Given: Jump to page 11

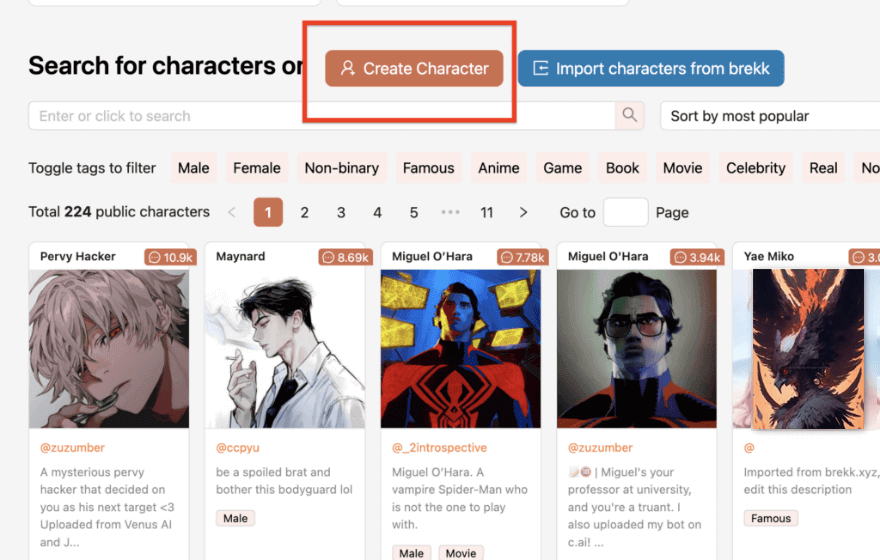Looking at the screenshot, I should point(487,212).
